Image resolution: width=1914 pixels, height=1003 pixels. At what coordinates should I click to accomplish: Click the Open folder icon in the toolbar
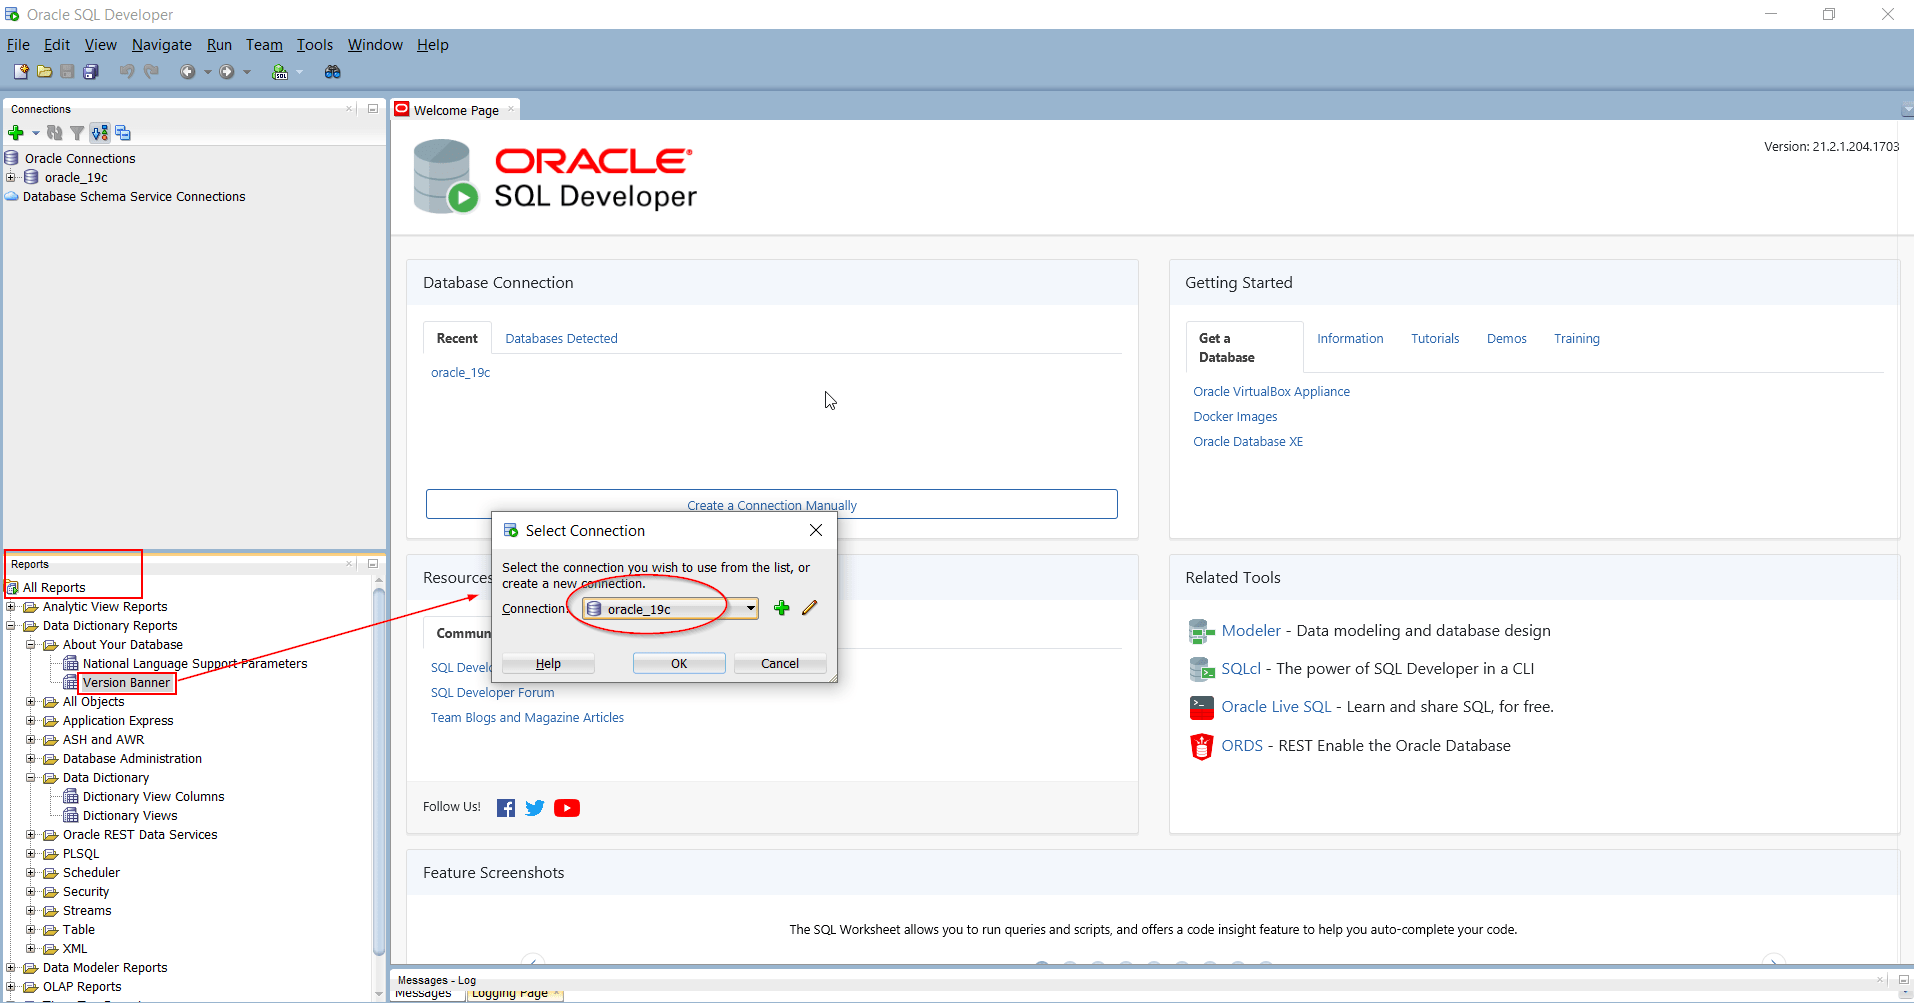click(x=45, y=72)
